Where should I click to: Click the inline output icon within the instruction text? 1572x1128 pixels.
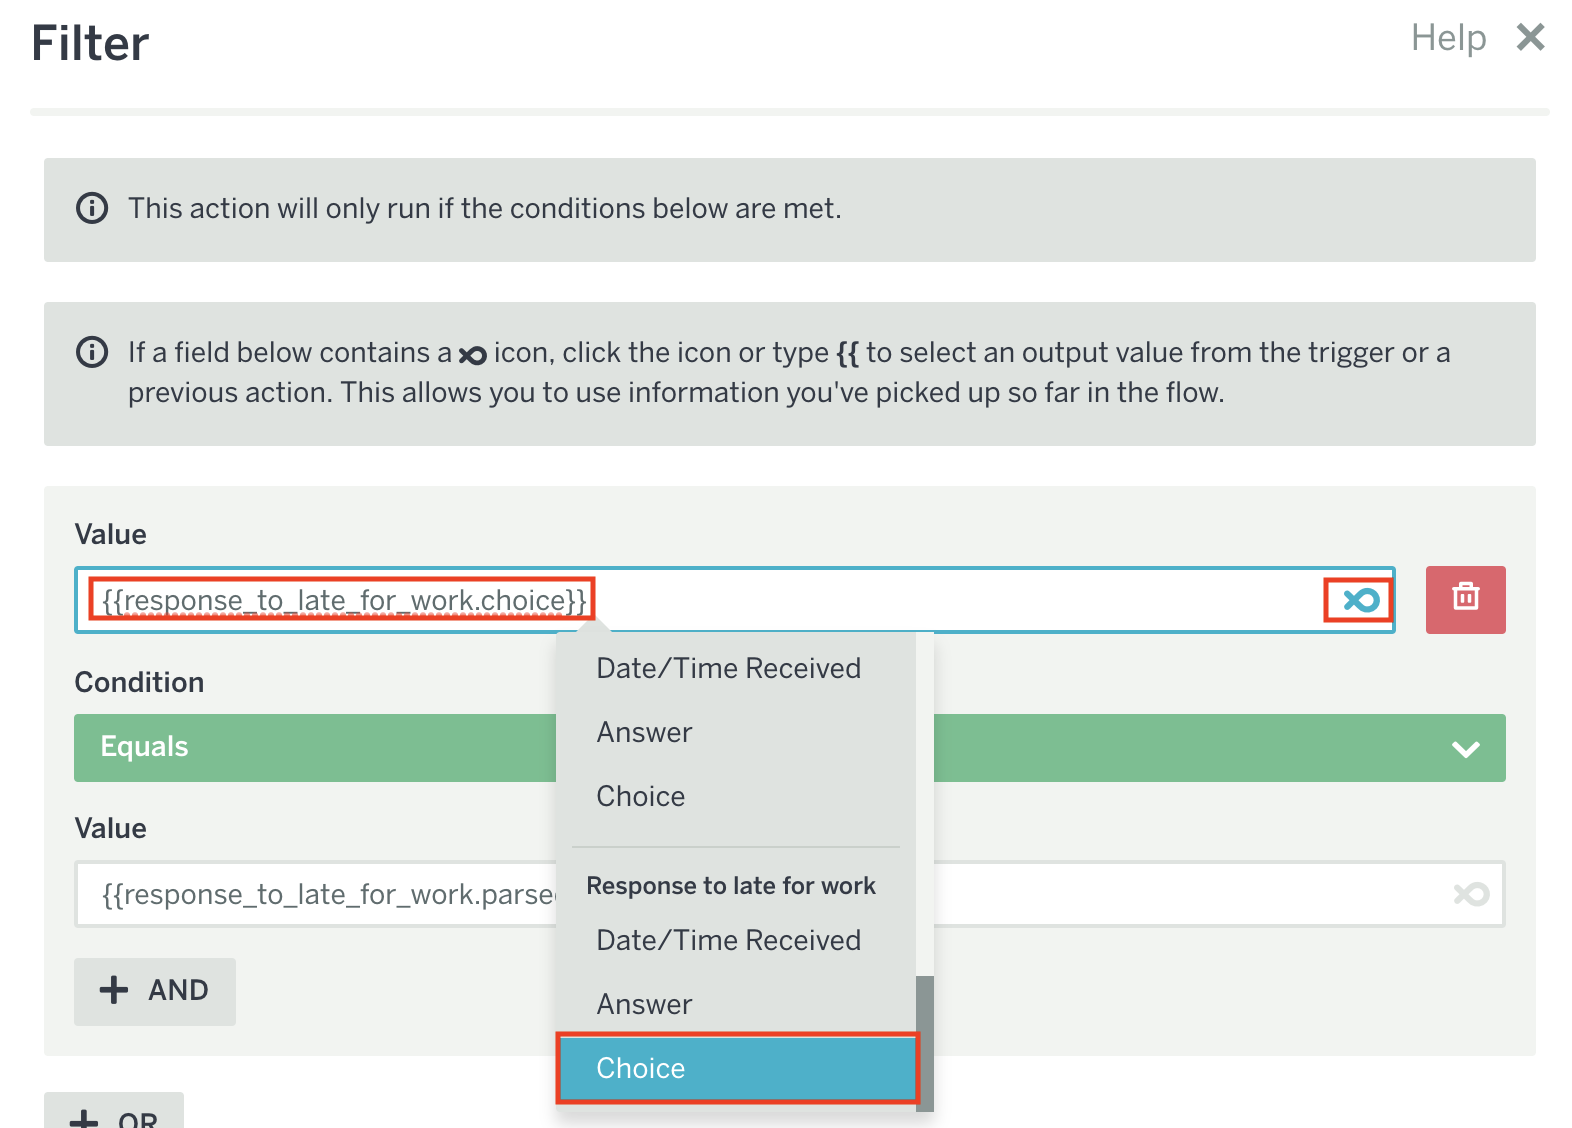click(x=472, y=355)
